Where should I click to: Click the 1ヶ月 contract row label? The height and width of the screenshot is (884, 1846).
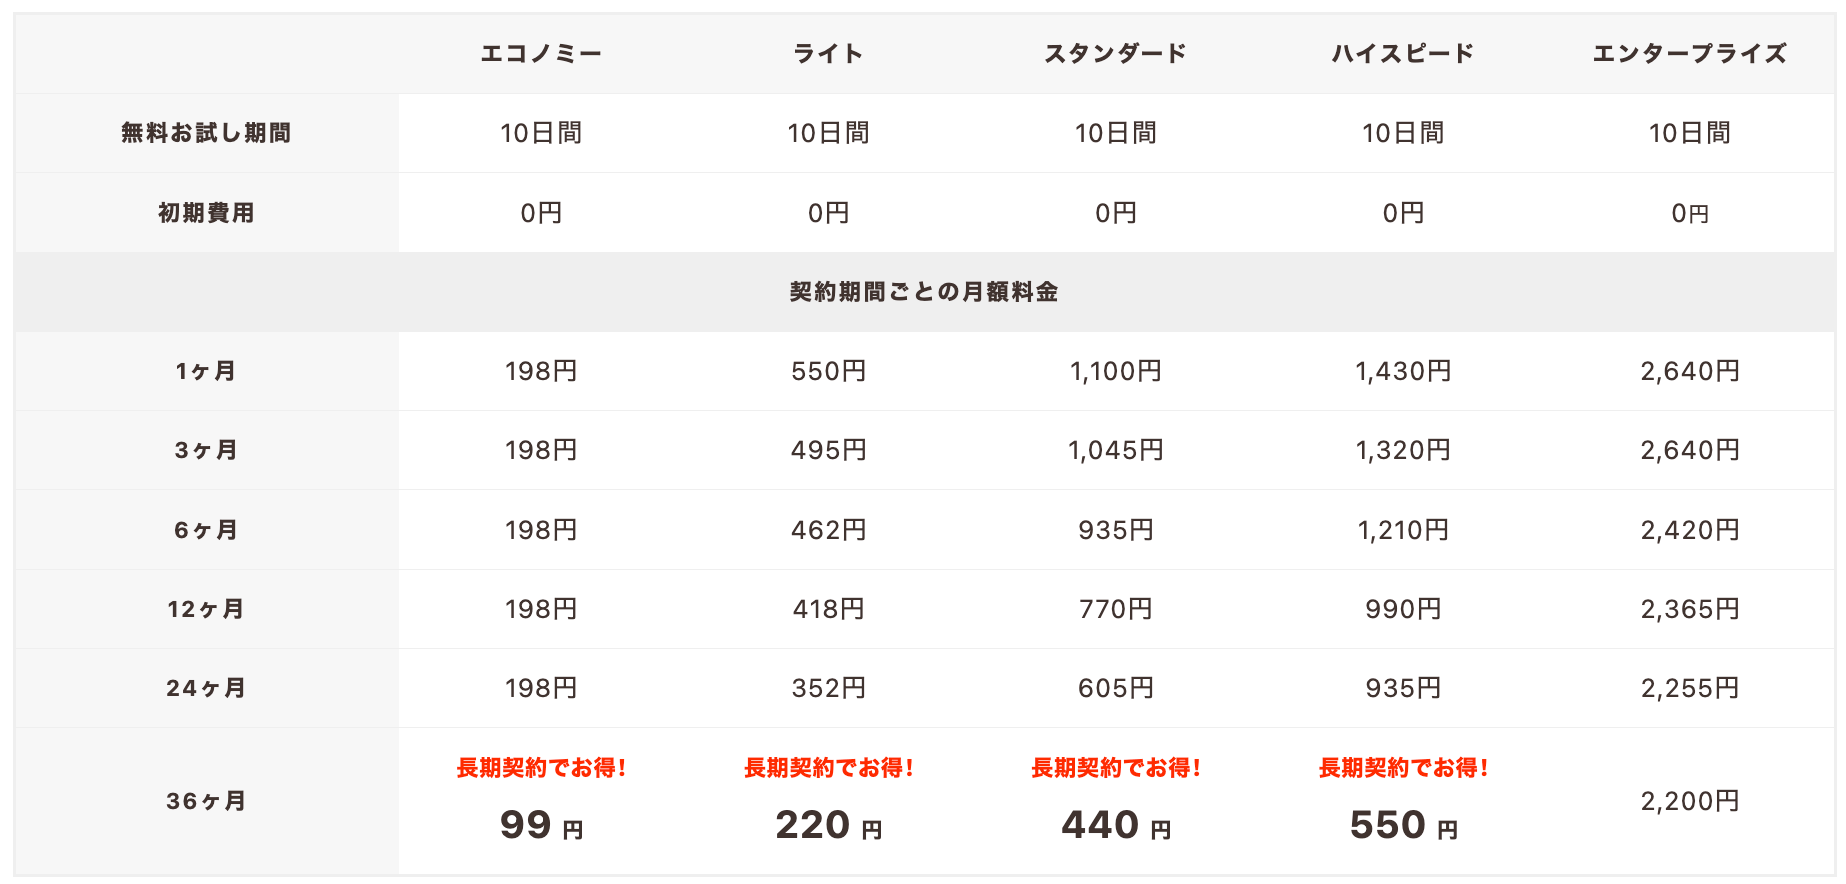tap(206, 371)
